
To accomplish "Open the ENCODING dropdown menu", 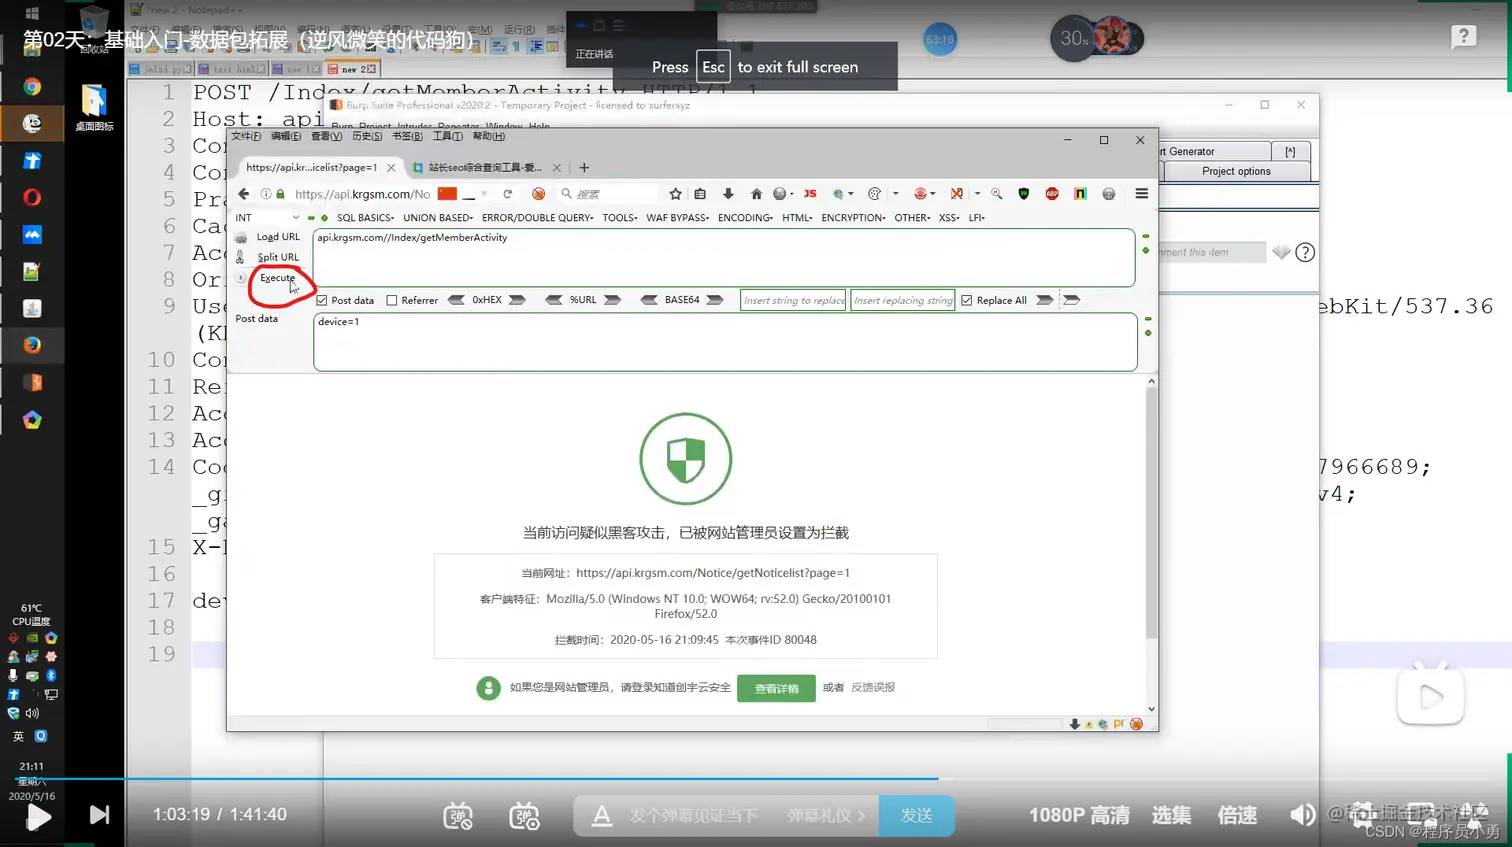I will 745,218.
